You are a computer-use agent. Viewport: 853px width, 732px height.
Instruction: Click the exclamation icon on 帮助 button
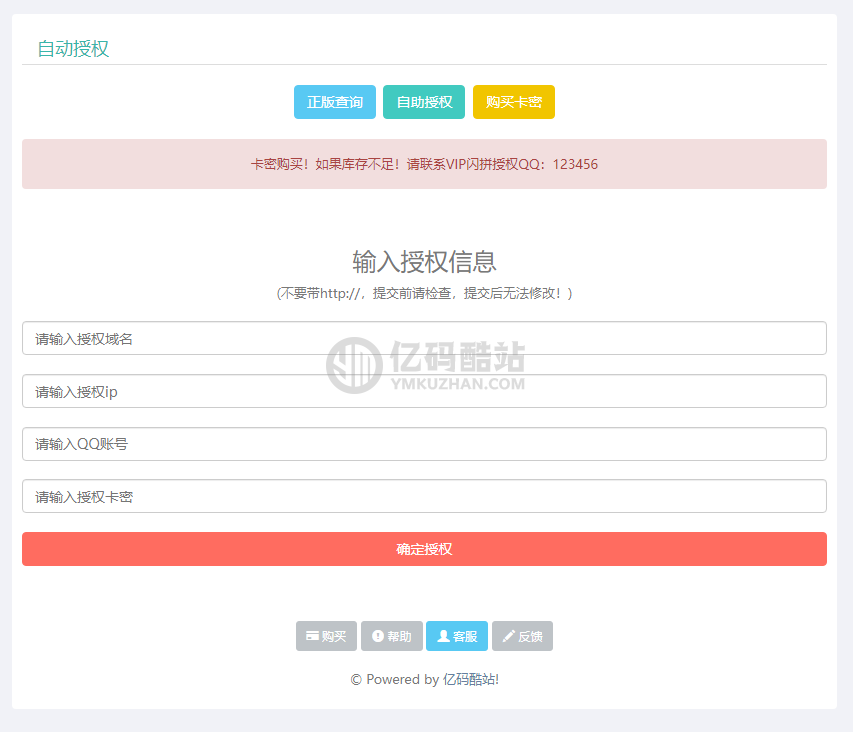click(377, 636)
